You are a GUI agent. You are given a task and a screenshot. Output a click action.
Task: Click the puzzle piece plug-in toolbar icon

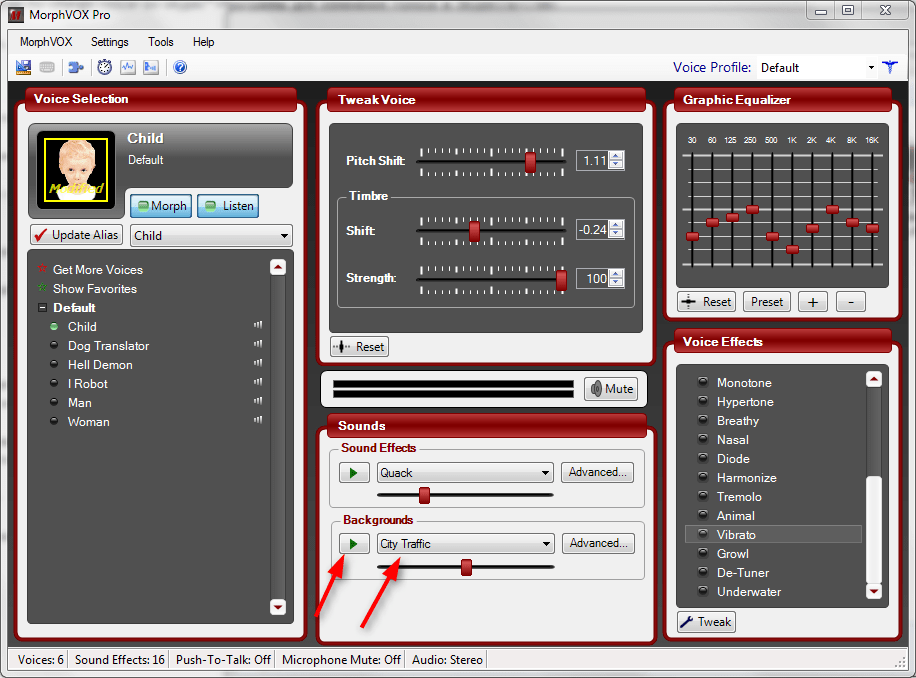coord(75,68)
